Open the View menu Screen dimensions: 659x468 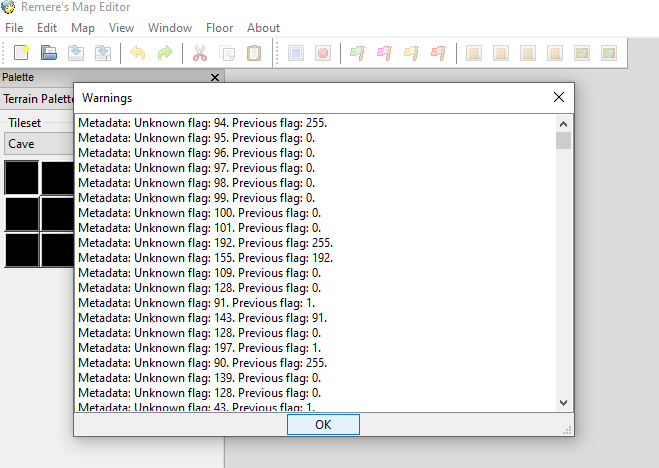pos(121,28)
